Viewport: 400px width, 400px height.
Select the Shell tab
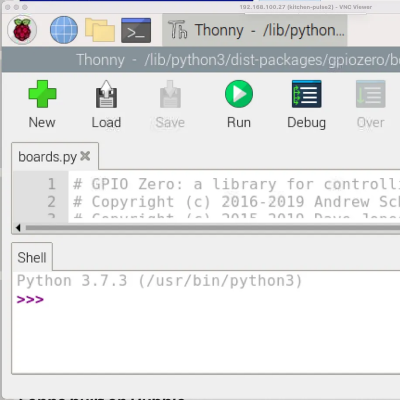click(32, 257)
